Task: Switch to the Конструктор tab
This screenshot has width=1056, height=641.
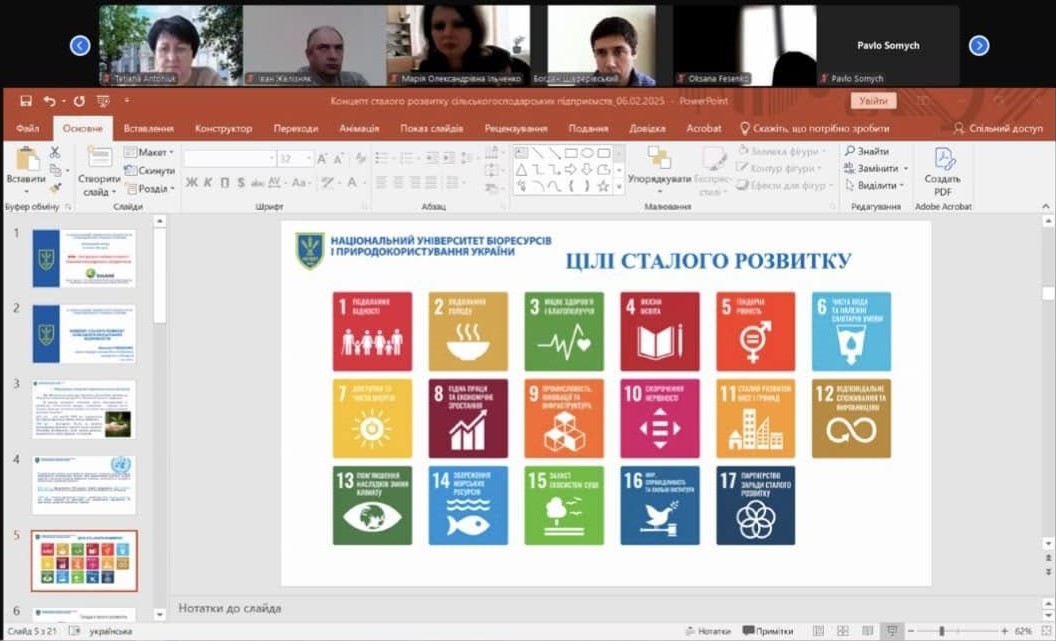Action: point(224,128)
